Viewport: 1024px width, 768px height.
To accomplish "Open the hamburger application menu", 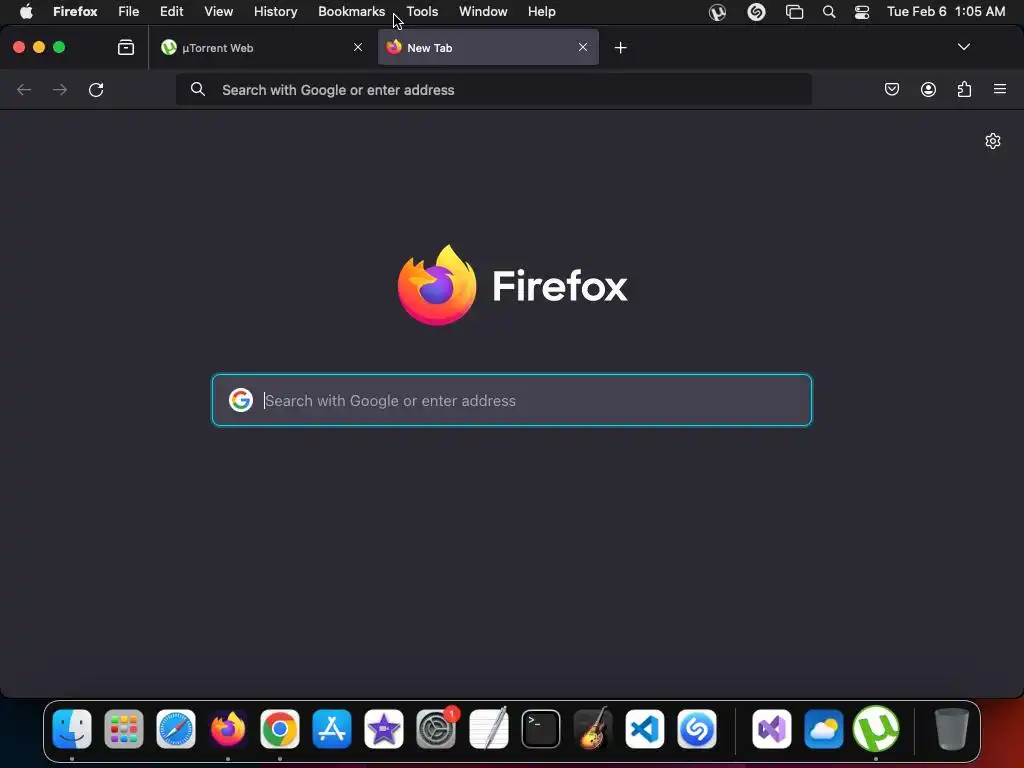I will coord(999,89).
